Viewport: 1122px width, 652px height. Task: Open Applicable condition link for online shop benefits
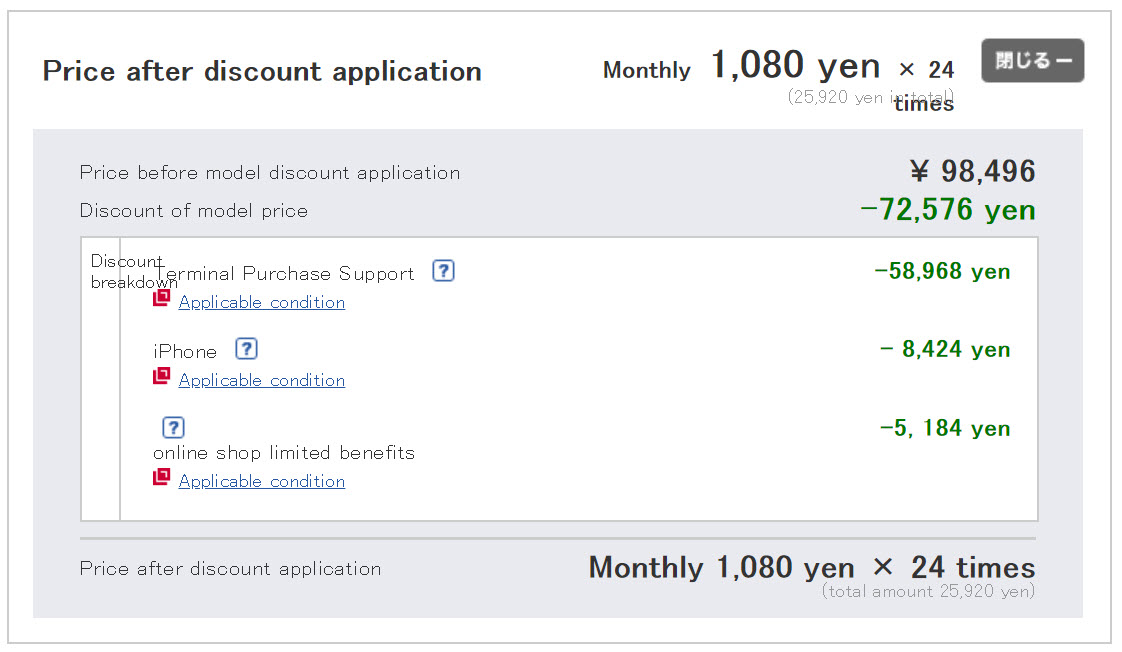(262, 481)
